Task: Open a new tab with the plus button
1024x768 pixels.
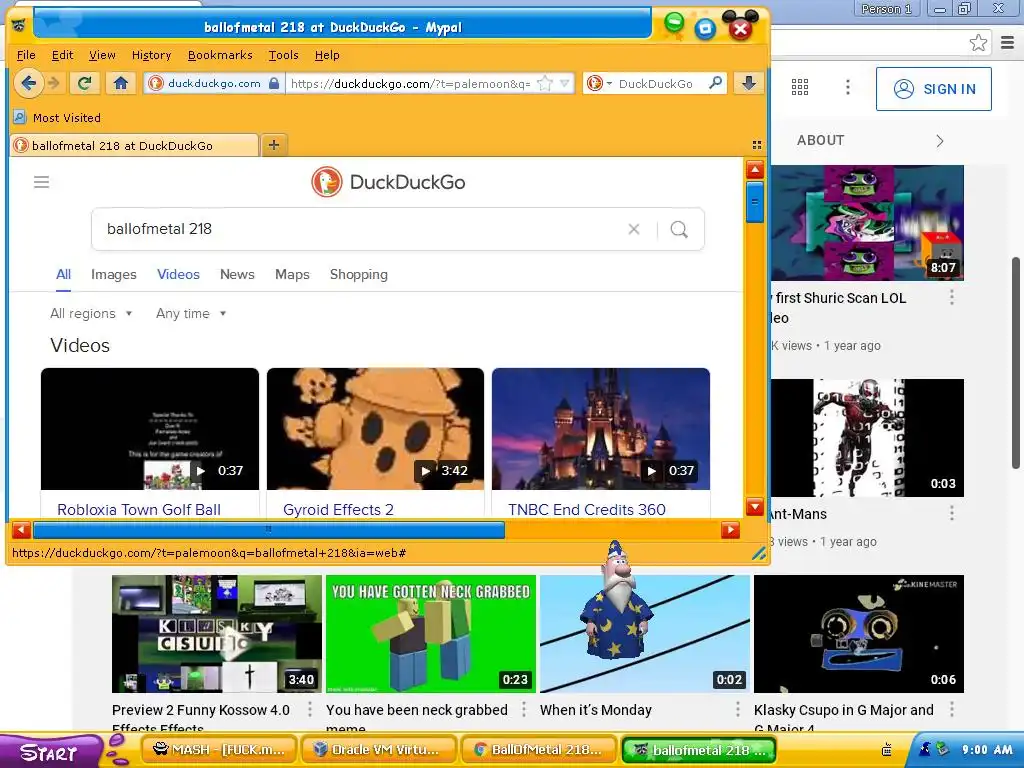Action: (274, 144)
